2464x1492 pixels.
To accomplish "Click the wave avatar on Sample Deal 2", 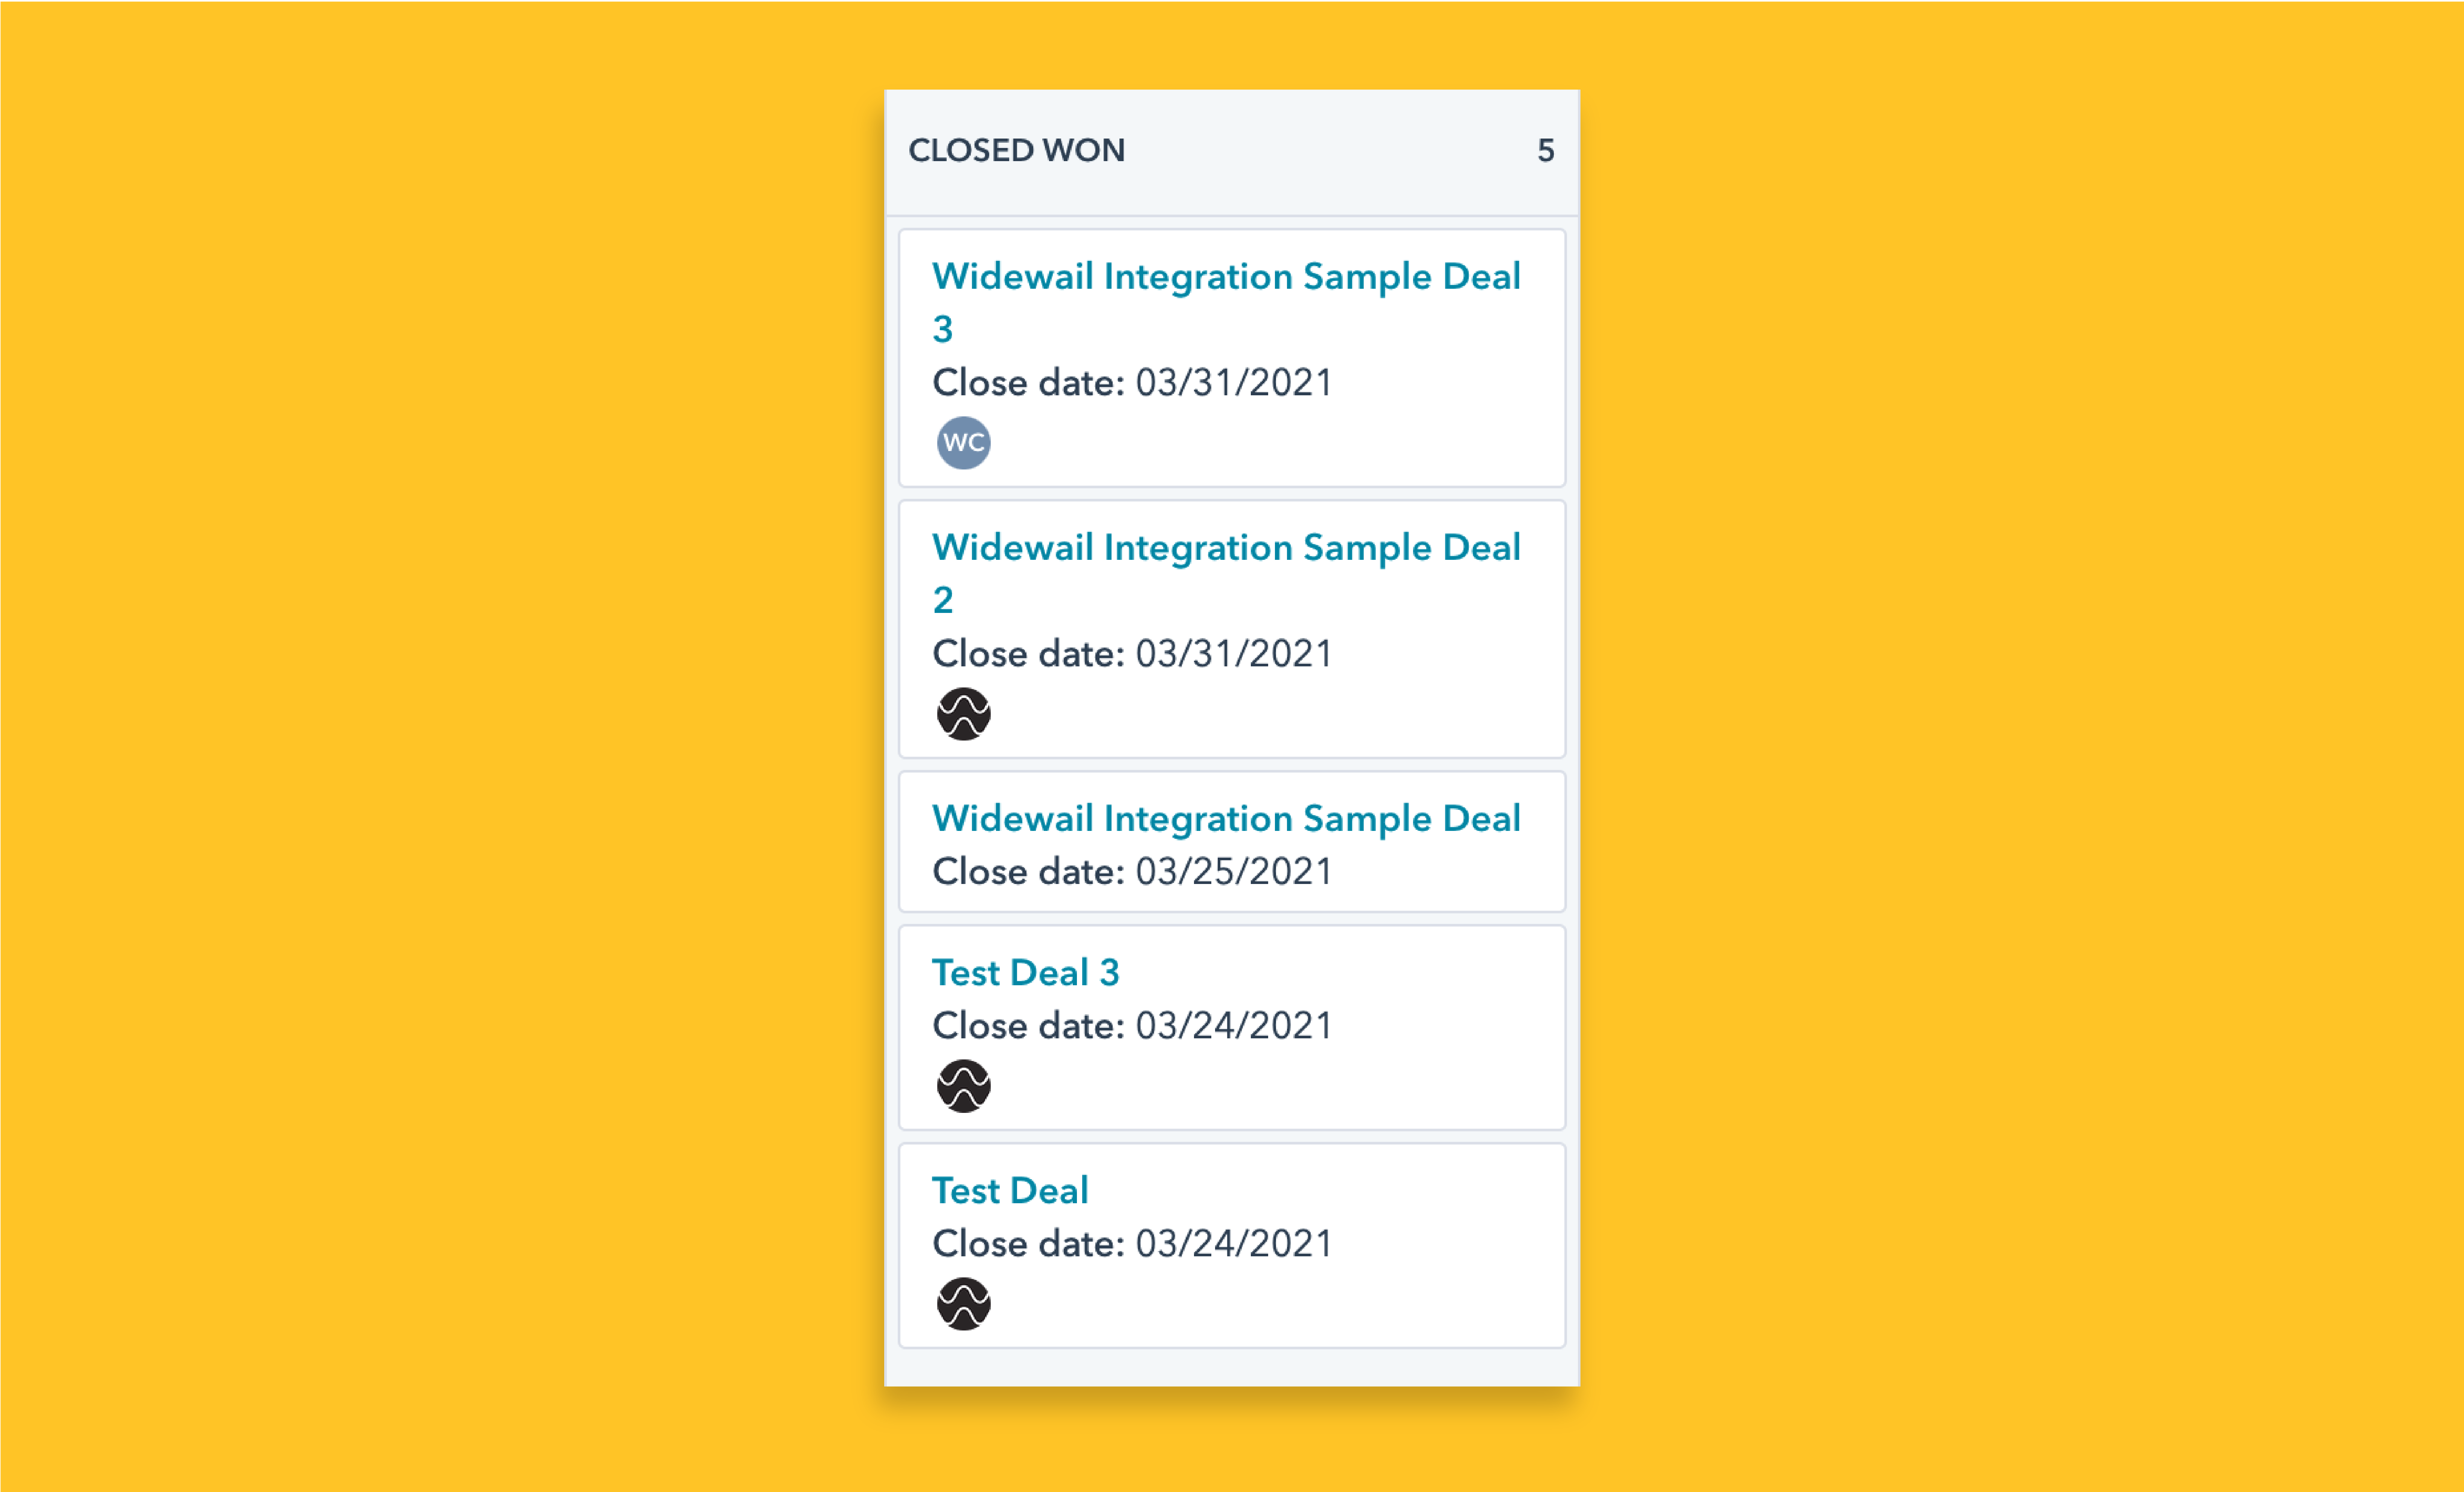I will pyautogui.click(x=963, y=714).
